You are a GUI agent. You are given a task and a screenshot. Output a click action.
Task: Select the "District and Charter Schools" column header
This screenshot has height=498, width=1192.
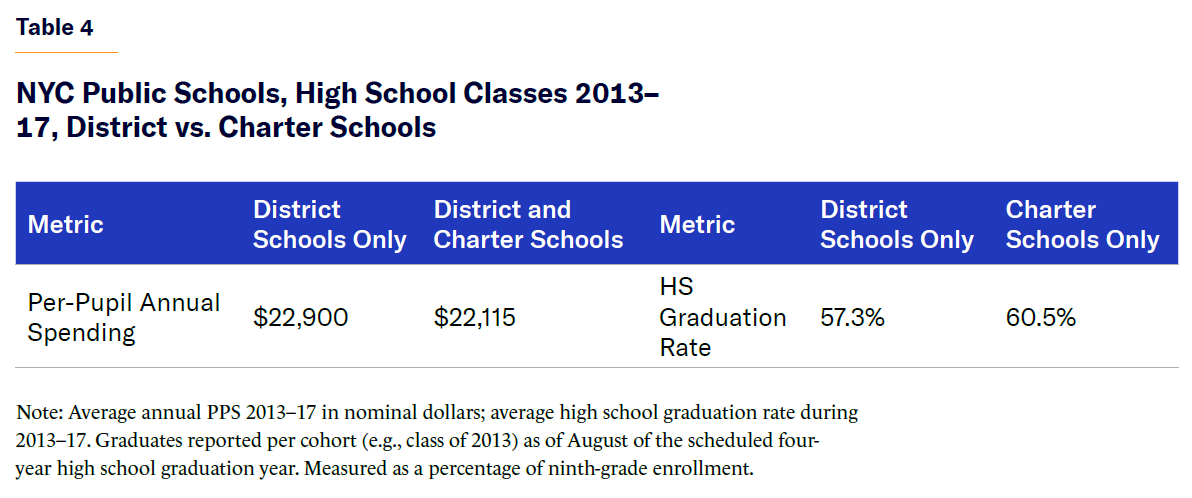(528, 224)
